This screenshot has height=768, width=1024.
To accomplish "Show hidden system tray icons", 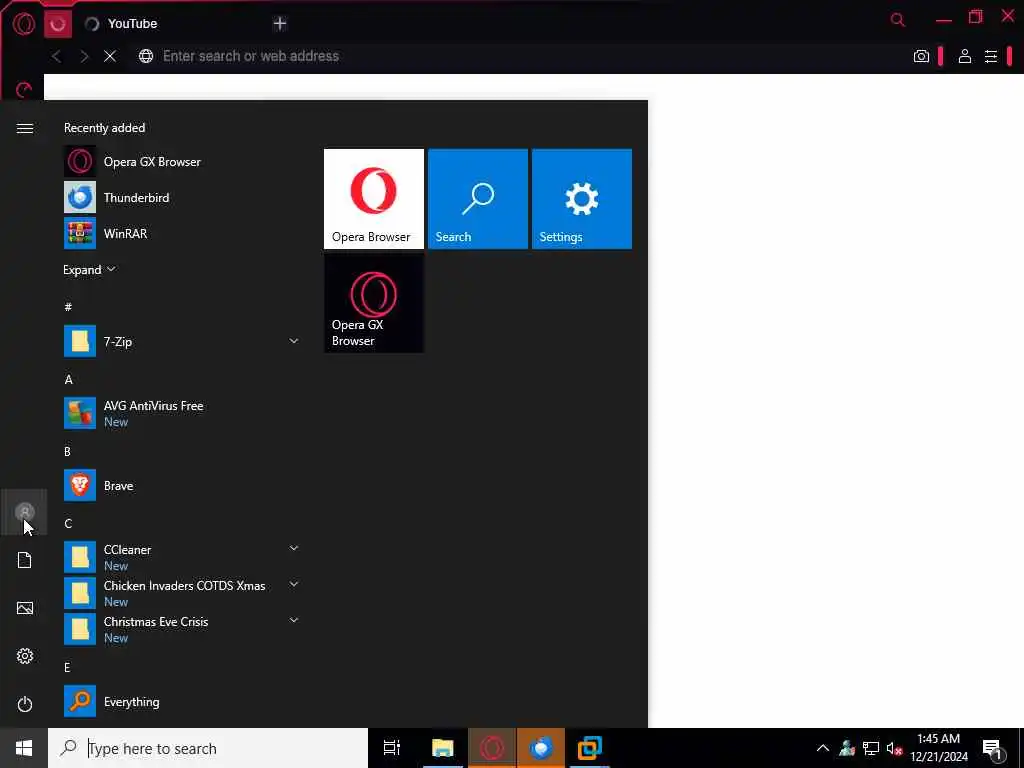I will 823,748.
